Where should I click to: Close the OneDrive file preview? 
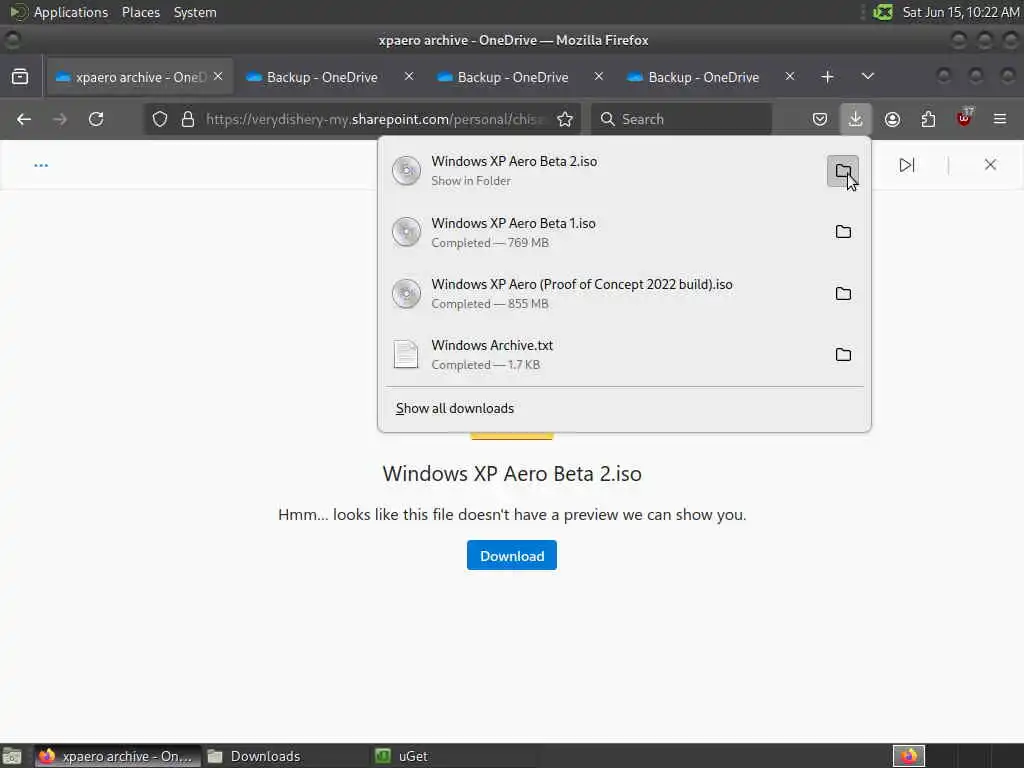point(990,165)
